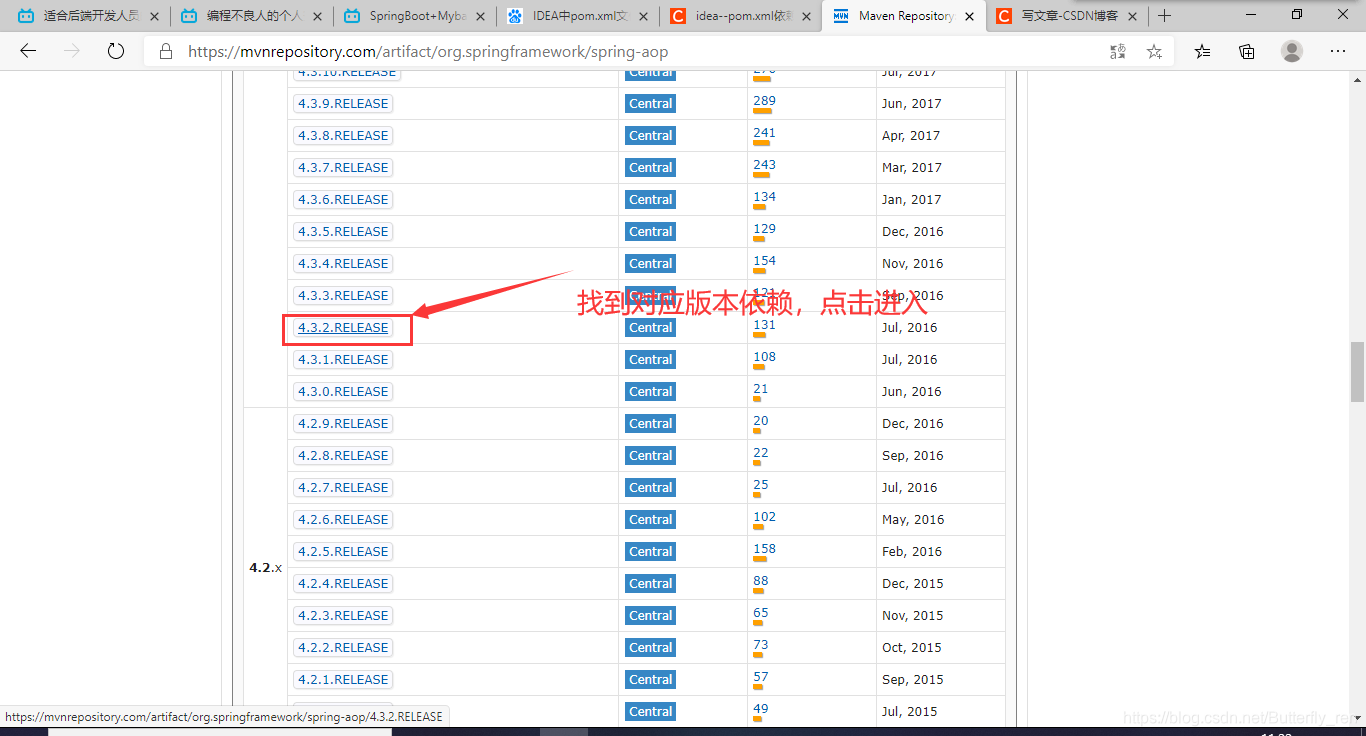
Task: Click the site lock icon in address bar
Action: click(165, 52)
